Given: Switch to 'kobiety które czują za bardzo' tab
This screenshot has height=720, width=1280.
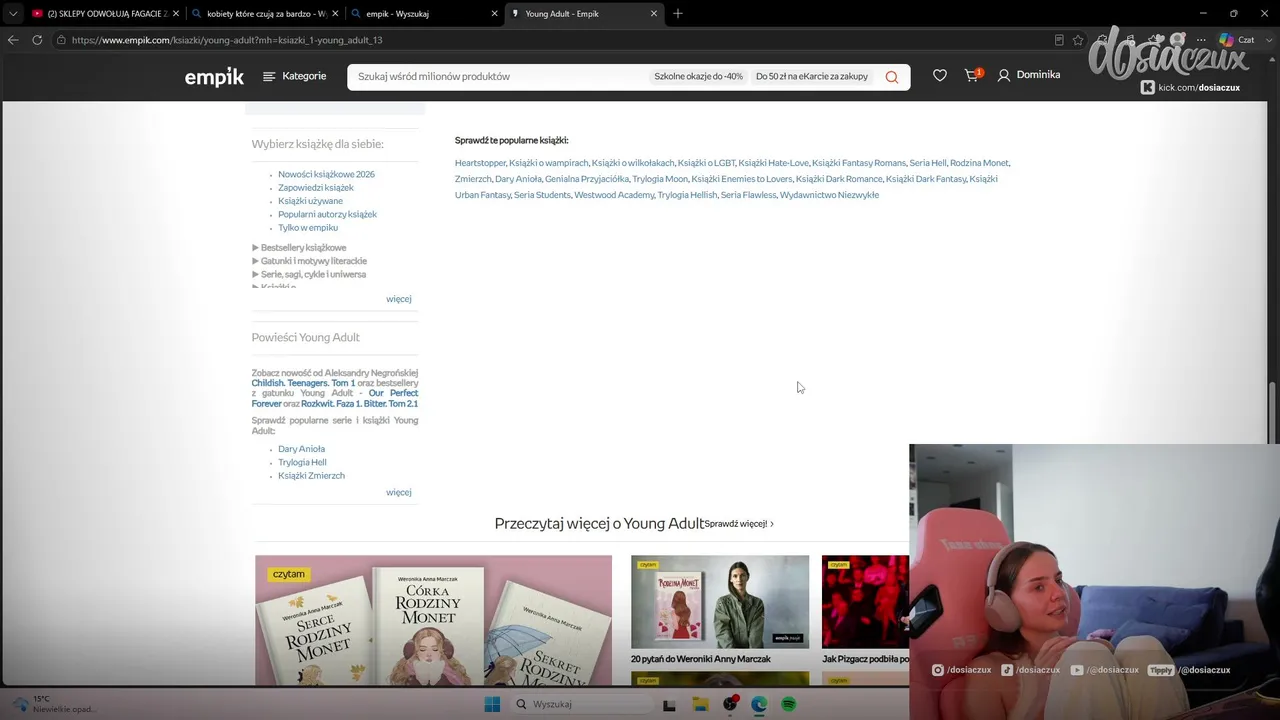Looking at the screenshot, I should (265, 14).
